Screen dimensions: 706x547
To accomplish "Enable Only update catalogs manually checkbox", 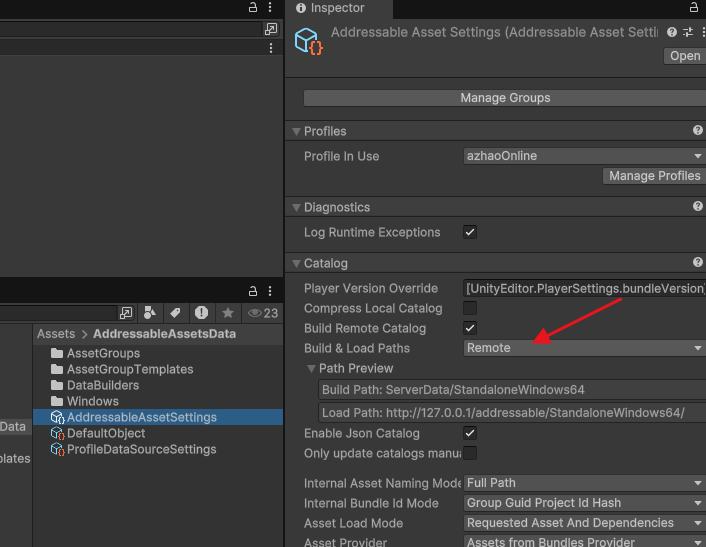I will click(470, 453).
